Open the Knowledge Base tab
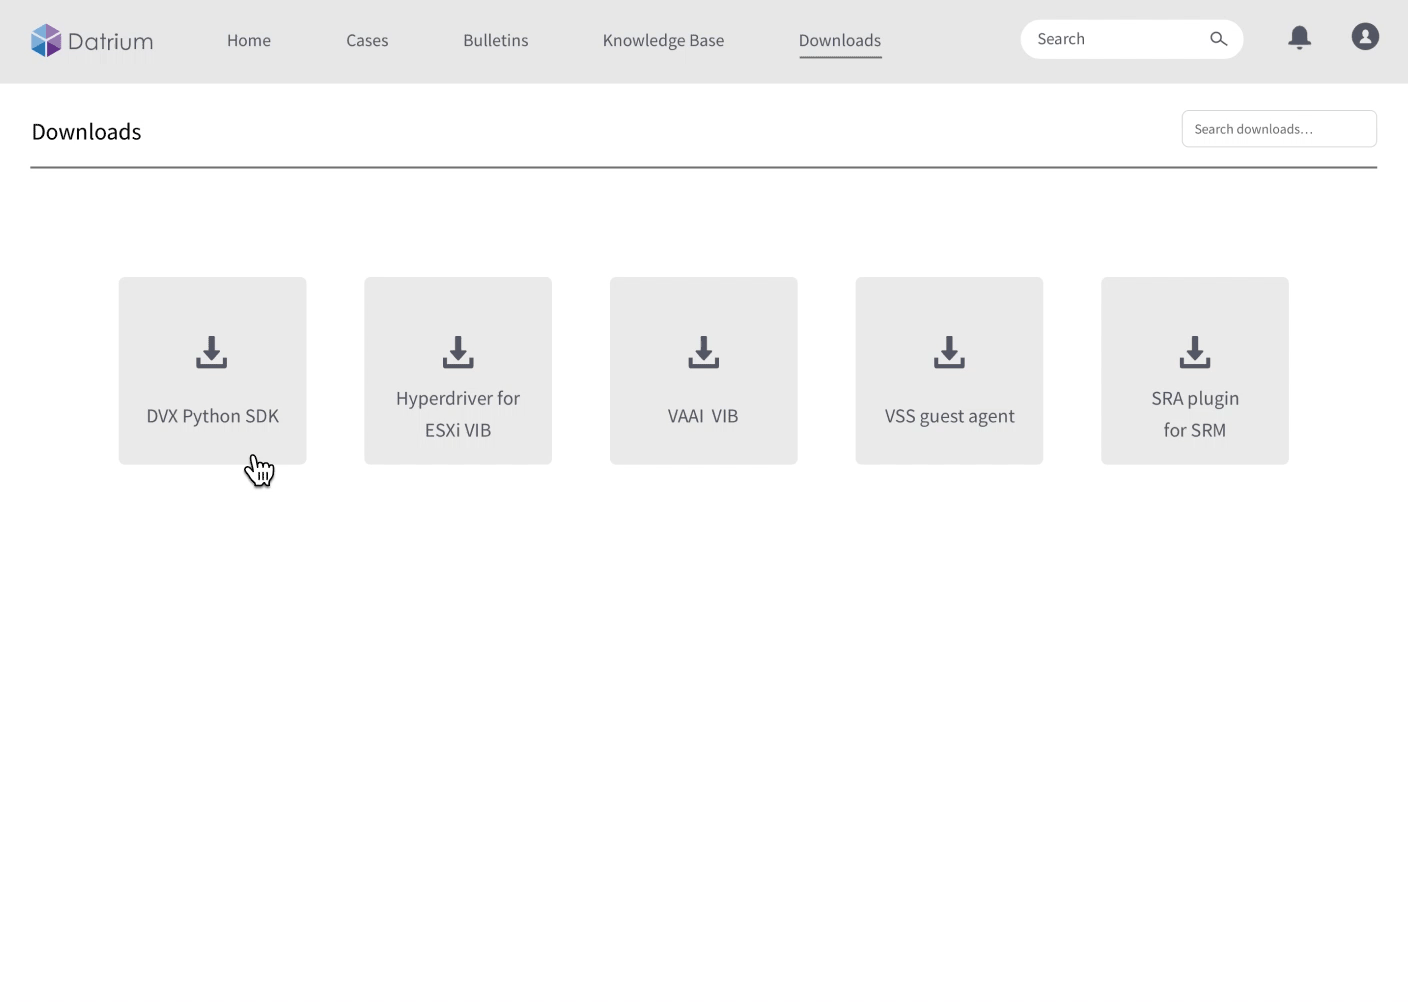This screenshot has height=1004, width=1408. click(663, 40)
